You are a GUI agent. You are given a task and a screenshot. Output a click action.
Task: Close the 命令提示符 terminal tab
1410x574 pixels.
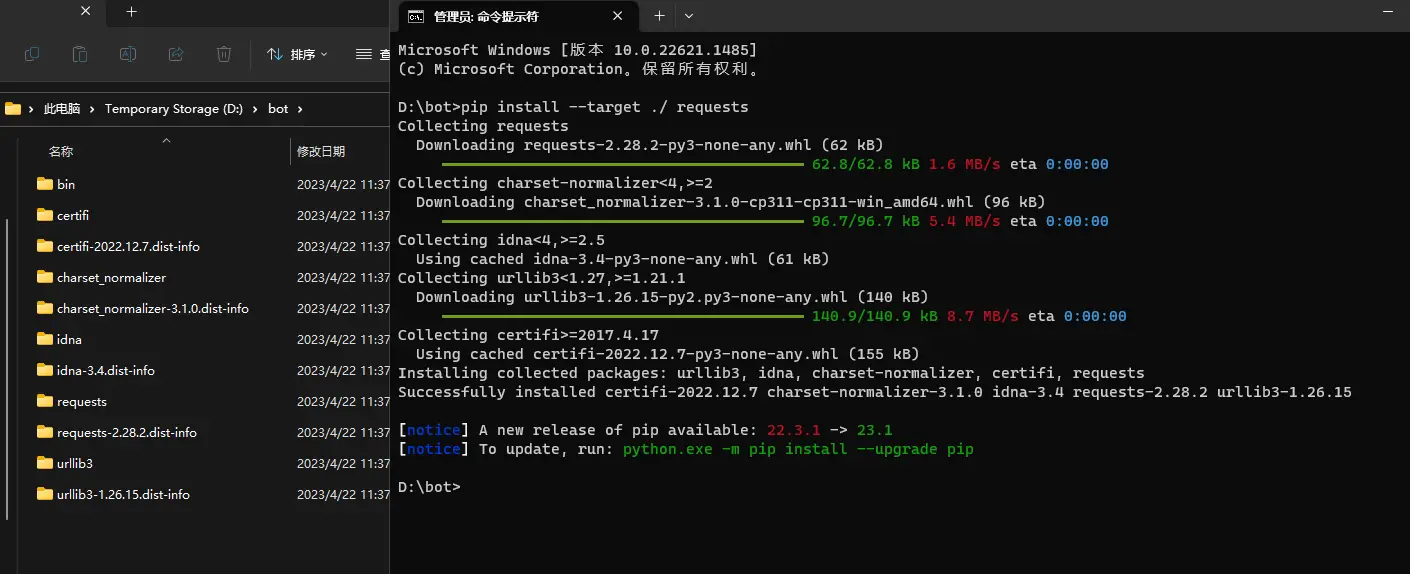click(x=619, y=16)
